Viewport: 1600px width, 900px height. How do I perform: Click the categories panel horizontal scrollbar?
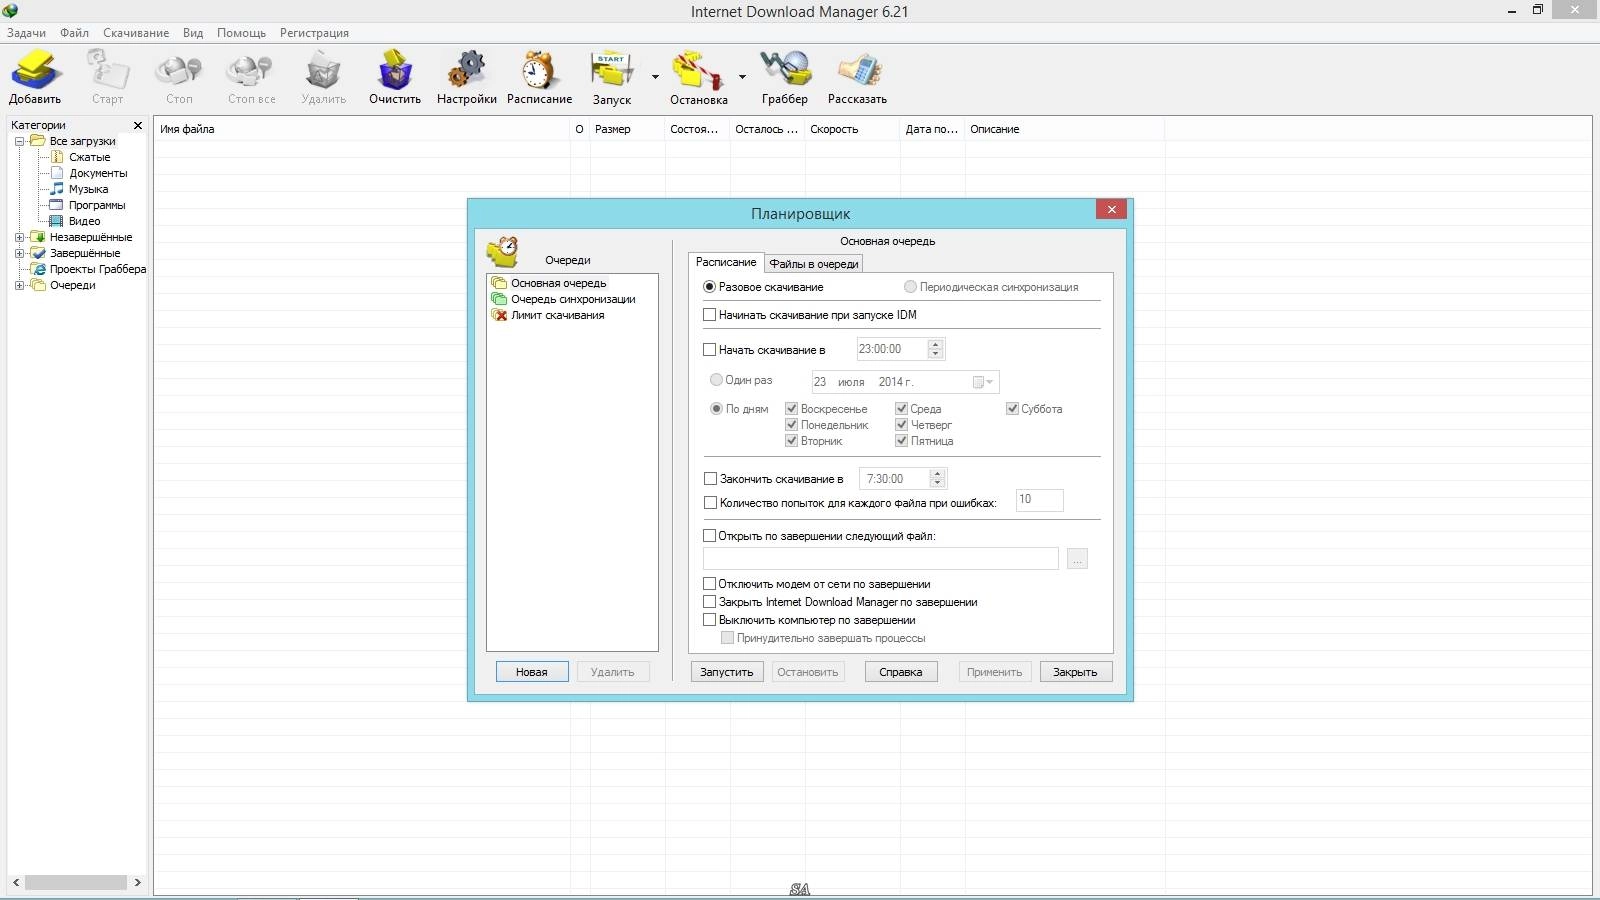76,883
